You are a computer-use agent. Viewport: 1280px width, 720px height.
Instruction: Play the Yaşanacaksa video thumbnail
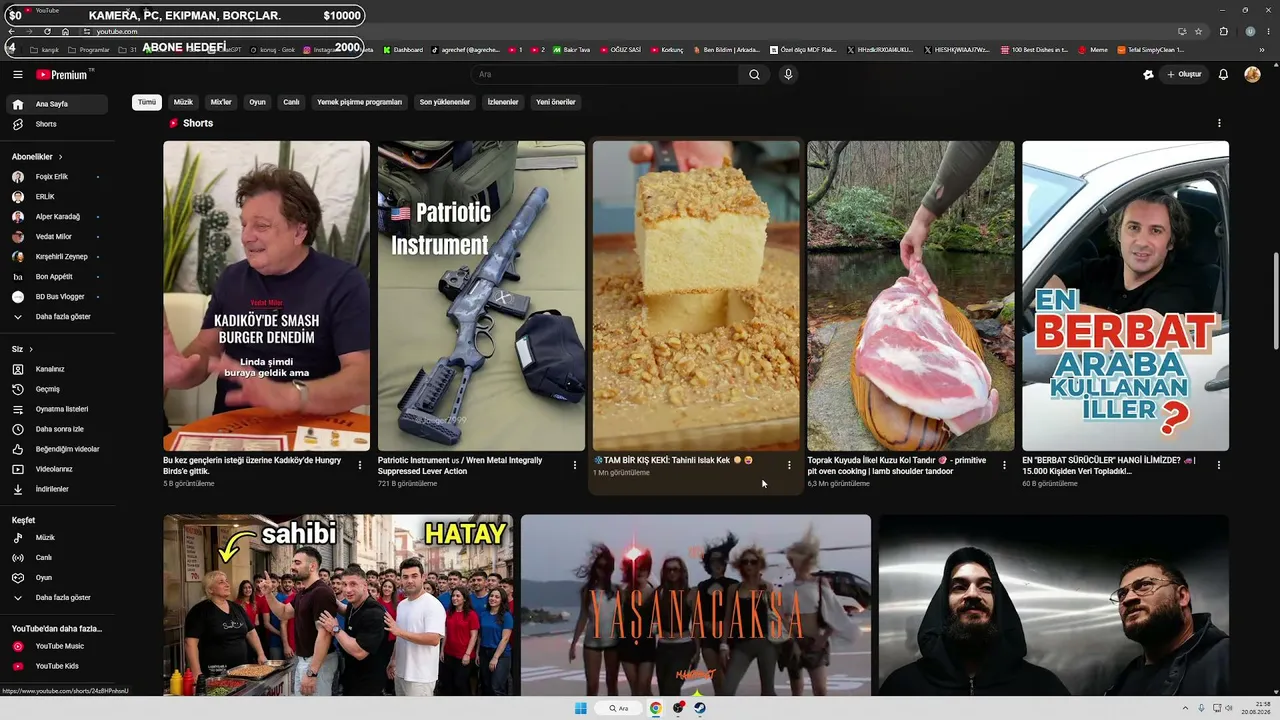(x=696, y=605)
